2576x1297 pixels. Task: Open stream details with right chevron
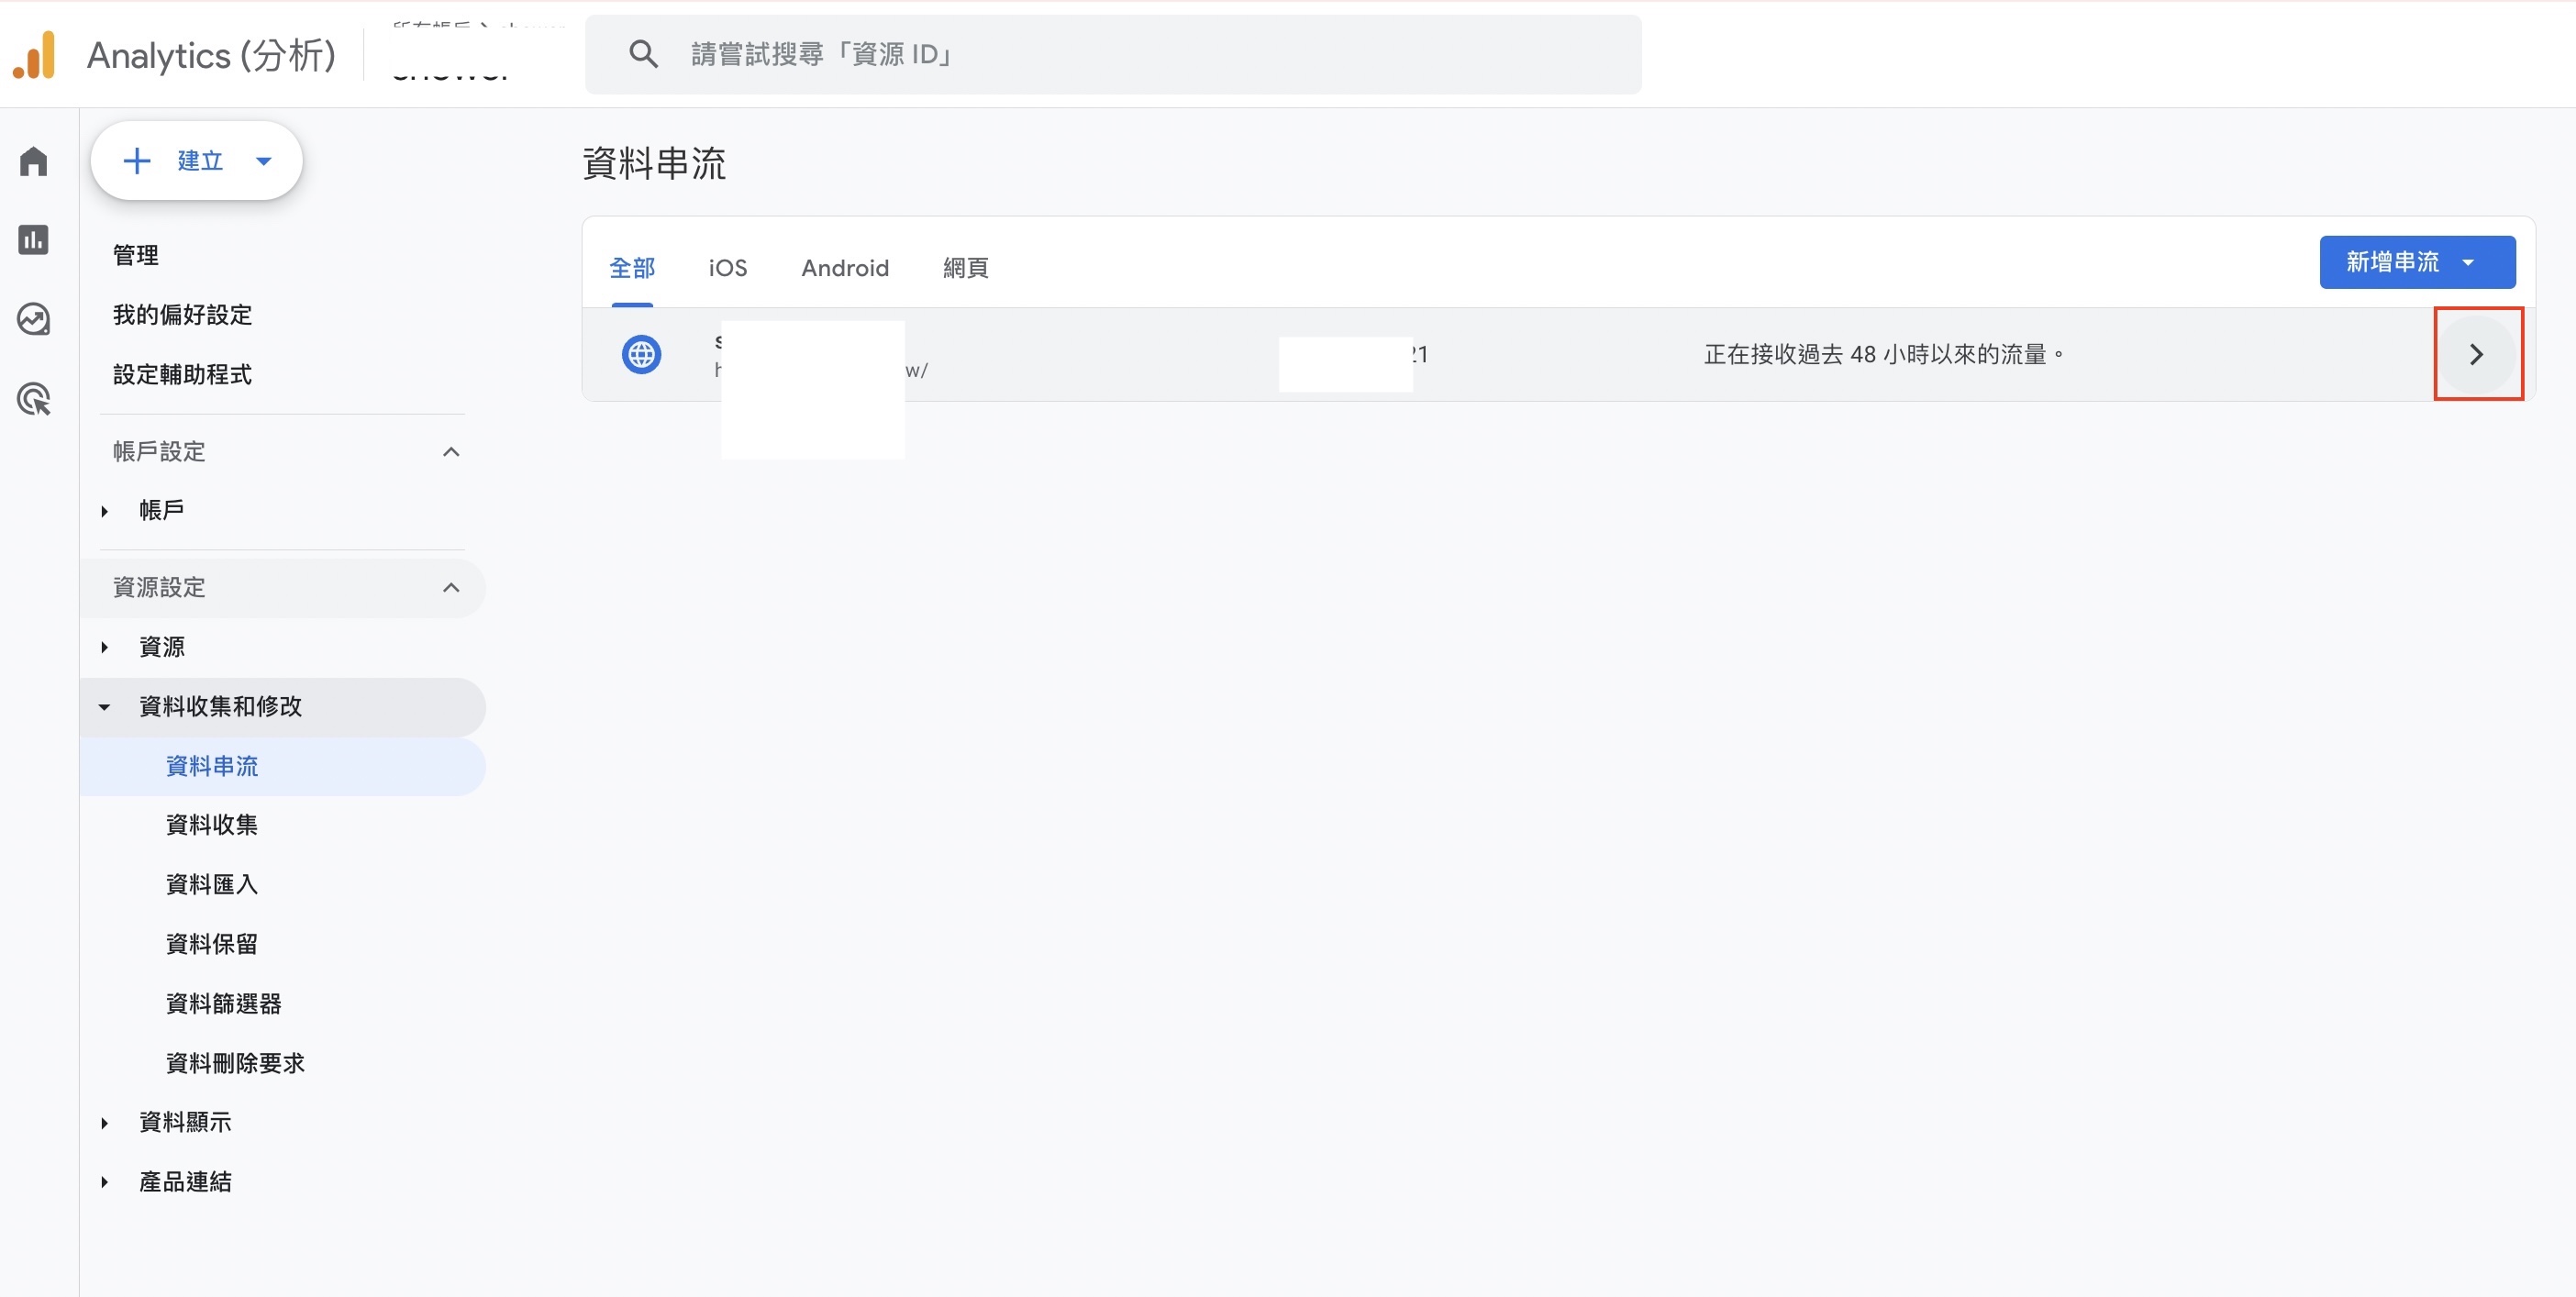[2476, 354]
